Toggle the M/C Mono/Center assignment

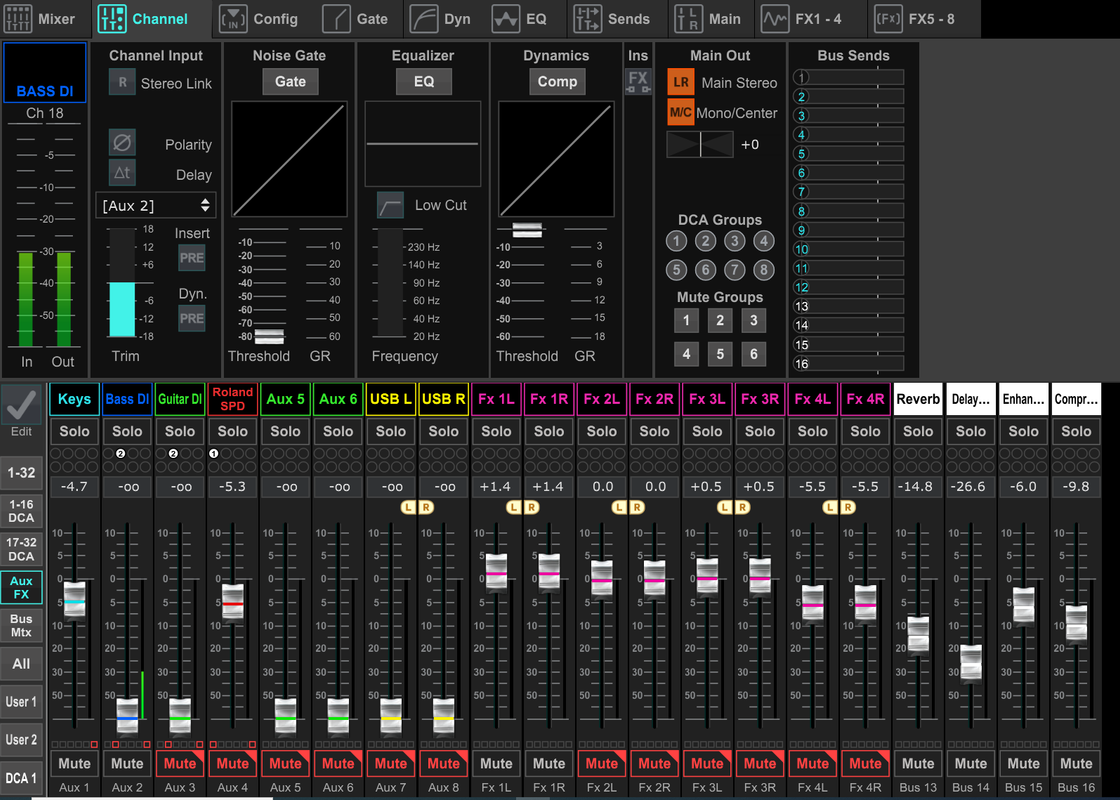coord(681,112)
